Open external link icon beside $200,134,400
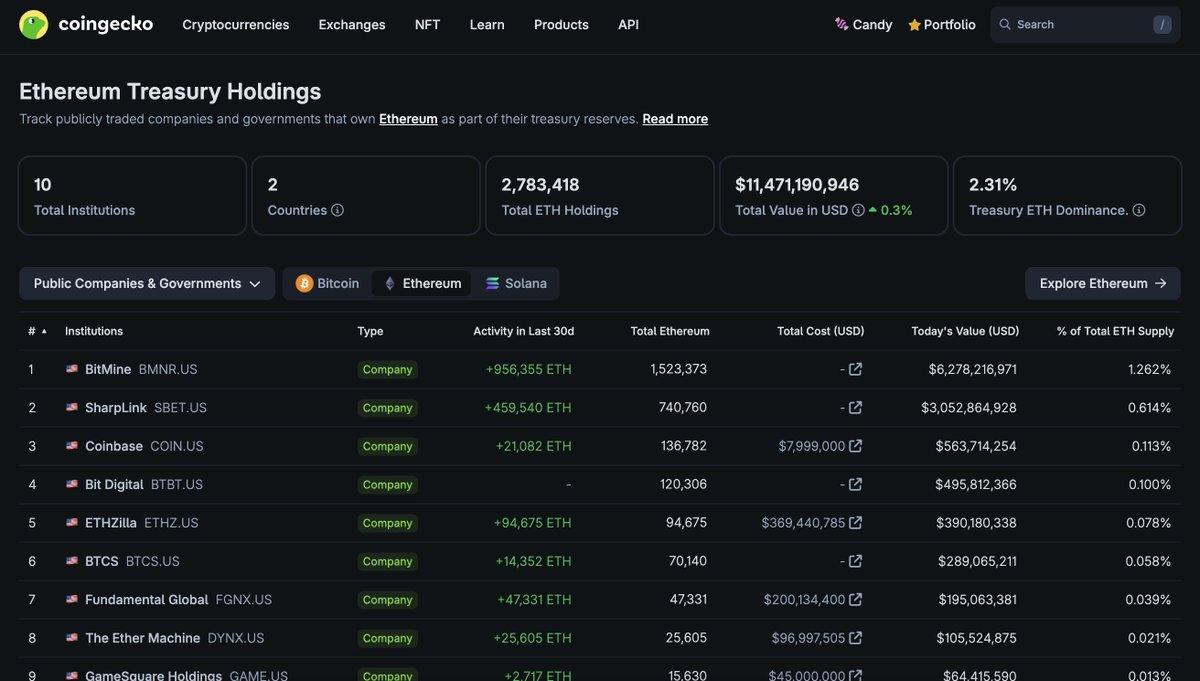The image size is (1200, 681). 855,600
